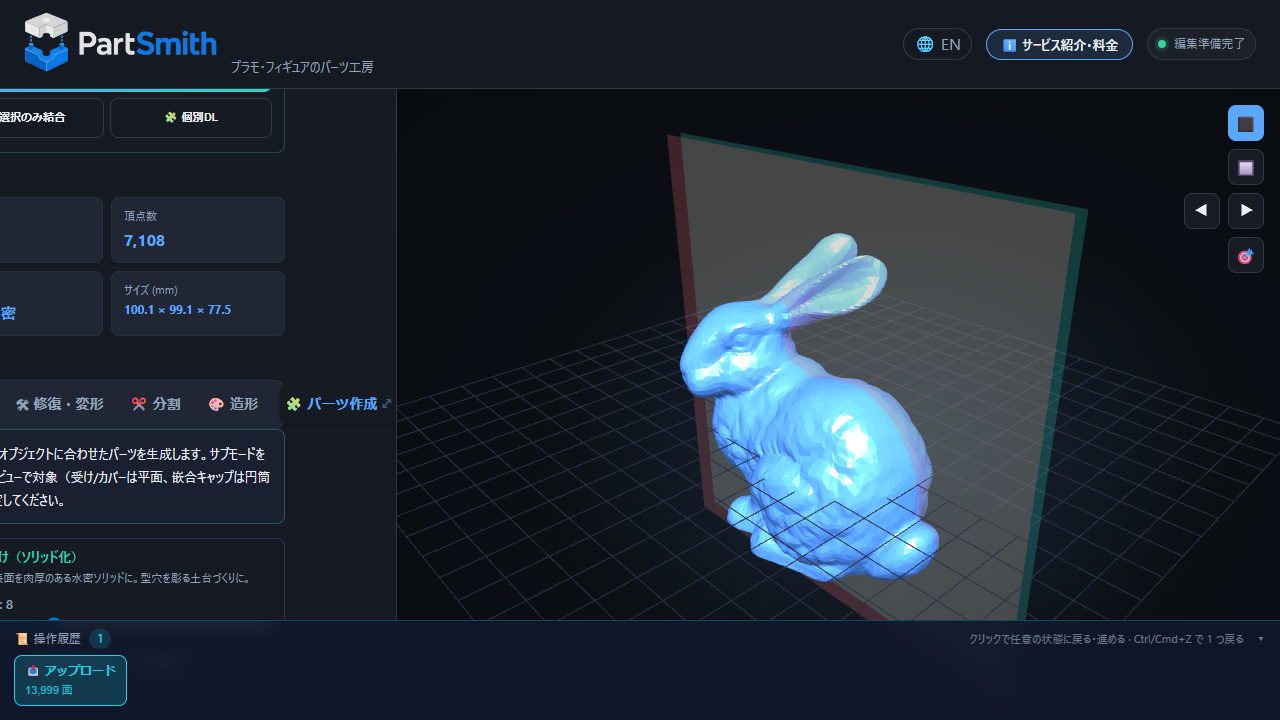1280x720 pixels.
Task: Select the light square view mode icon
Action: 1245,168
